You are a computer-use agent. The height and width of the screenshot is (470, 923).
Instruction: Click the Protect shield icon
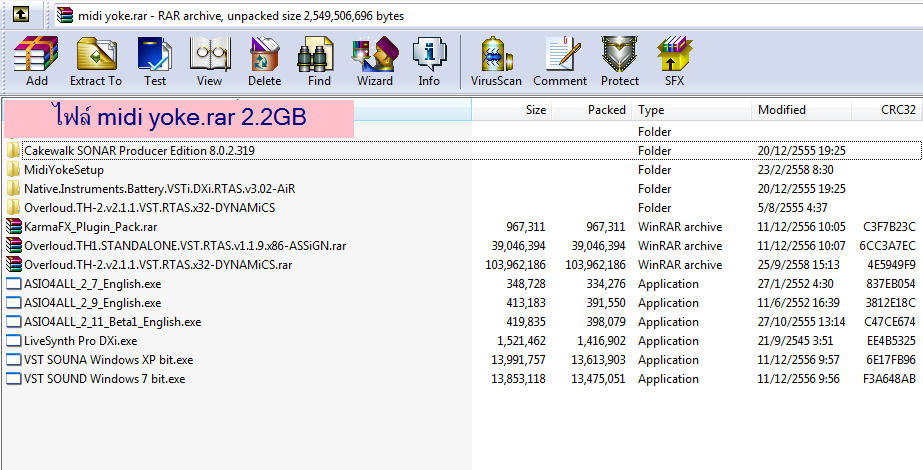coord(619,61)
